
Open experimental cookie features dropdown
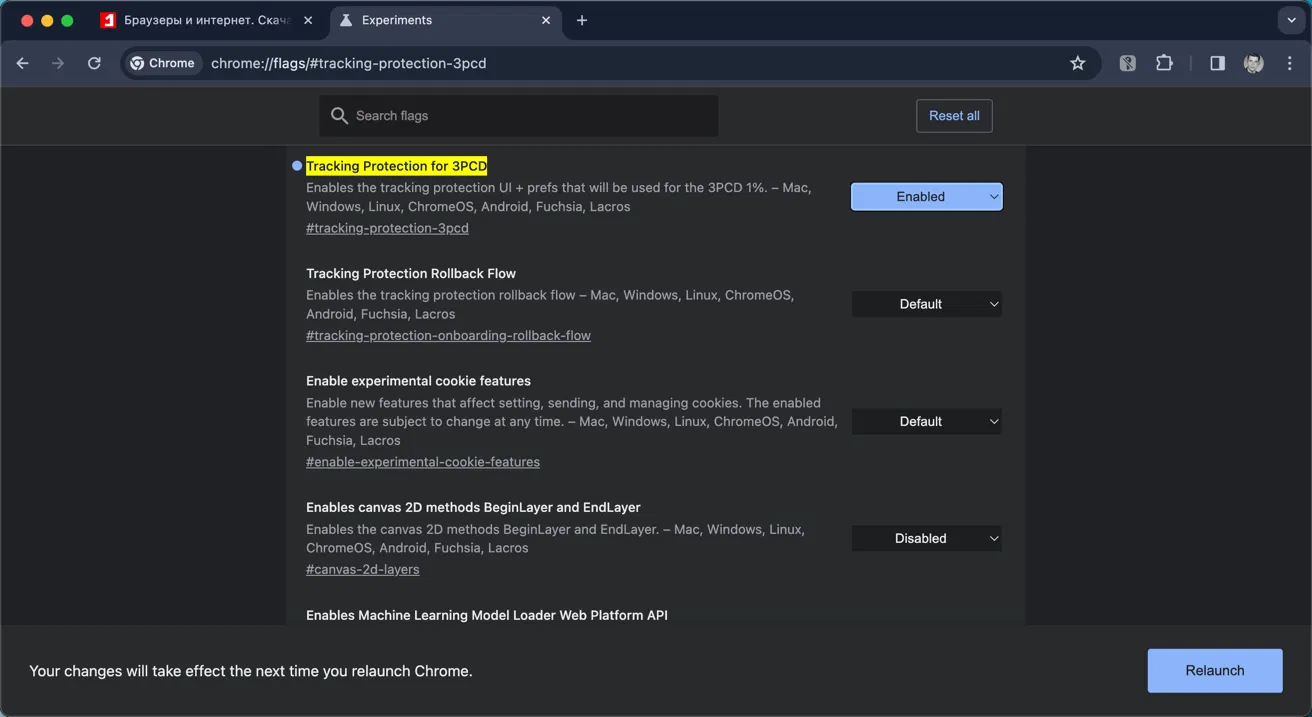coord(926,422)
